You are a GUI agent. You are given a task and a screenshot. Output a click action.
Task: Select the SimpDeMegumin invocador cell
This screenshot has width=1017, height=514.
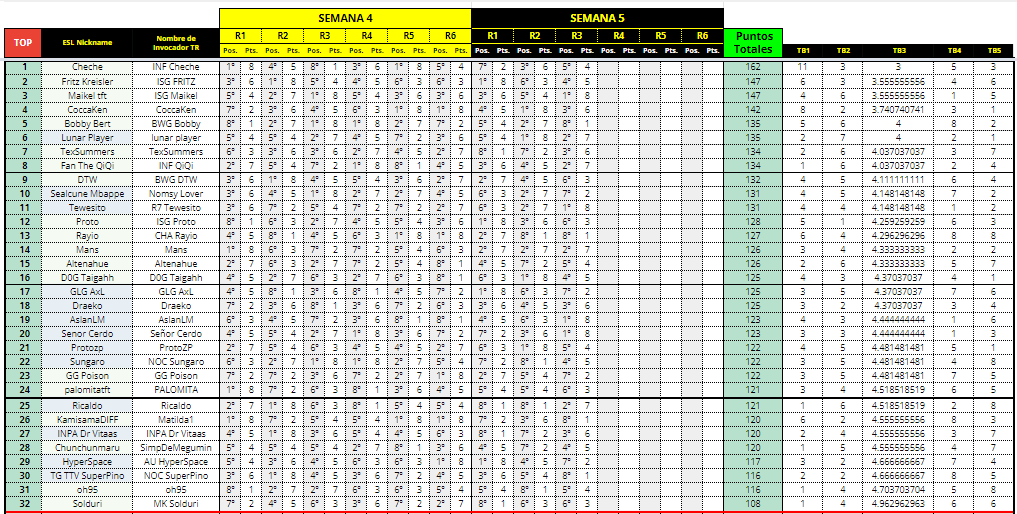point(176,448)
